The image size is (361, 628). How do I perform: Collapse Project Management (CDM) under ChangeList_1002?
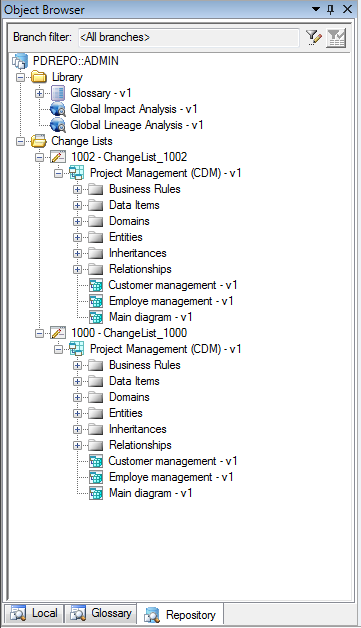[58, 173]
